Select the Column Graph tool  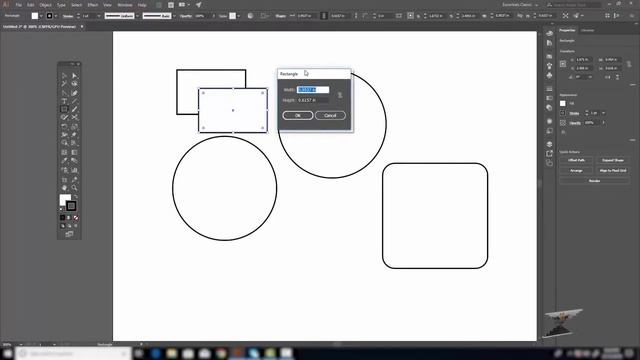(74, 170)
